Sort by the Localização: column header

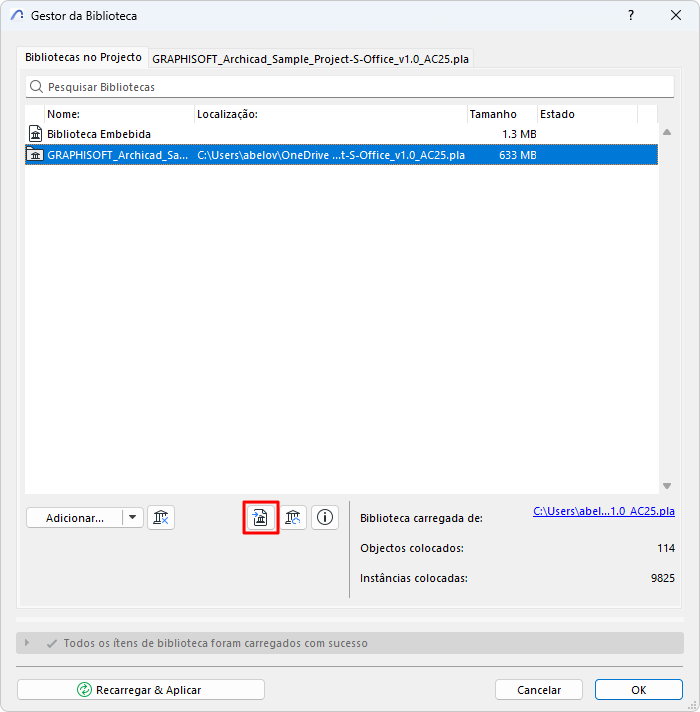point(331,114)
